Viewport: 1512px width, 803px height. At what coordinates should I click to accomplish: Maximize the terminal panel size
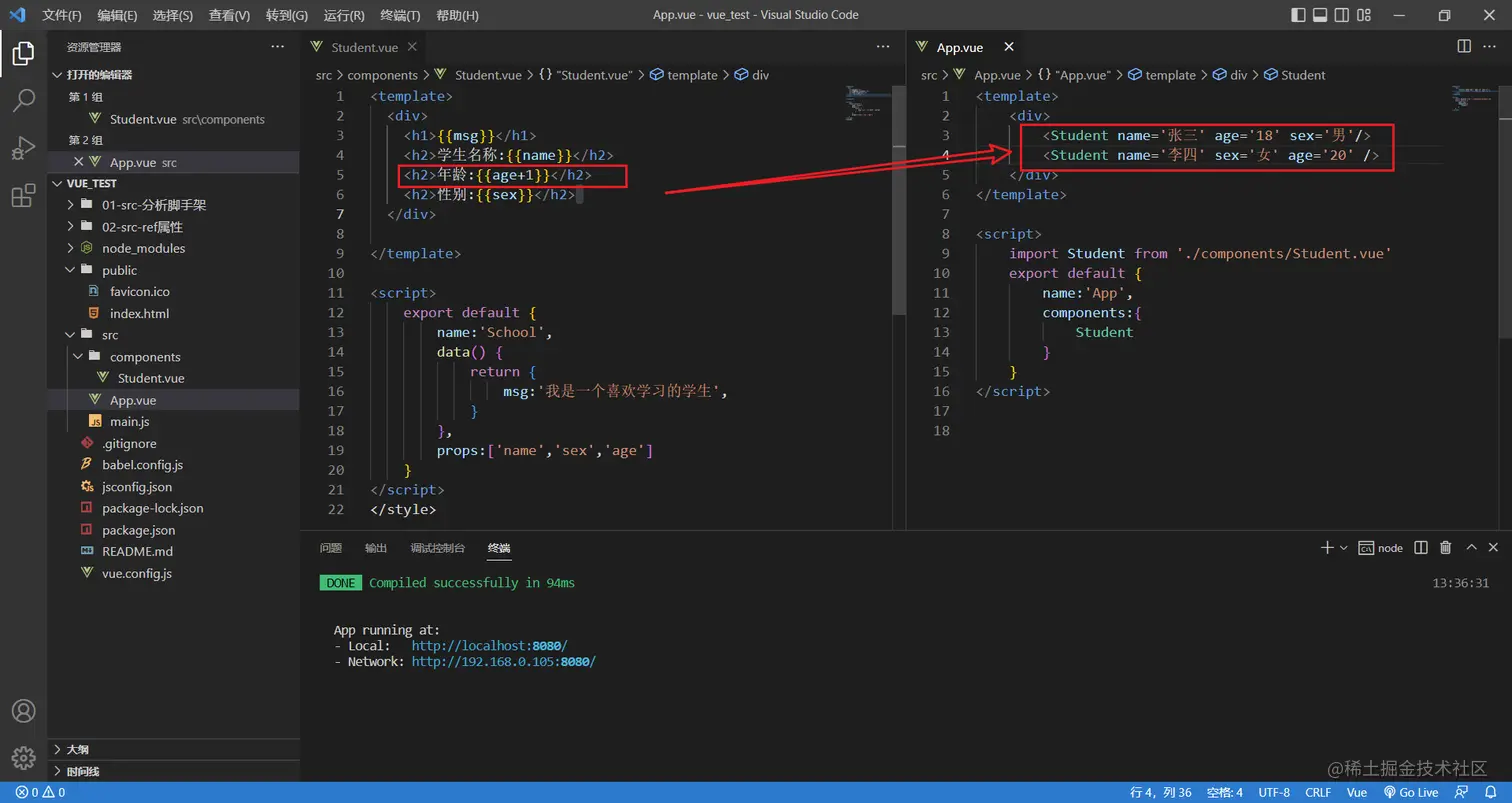tap(1471, 547)
